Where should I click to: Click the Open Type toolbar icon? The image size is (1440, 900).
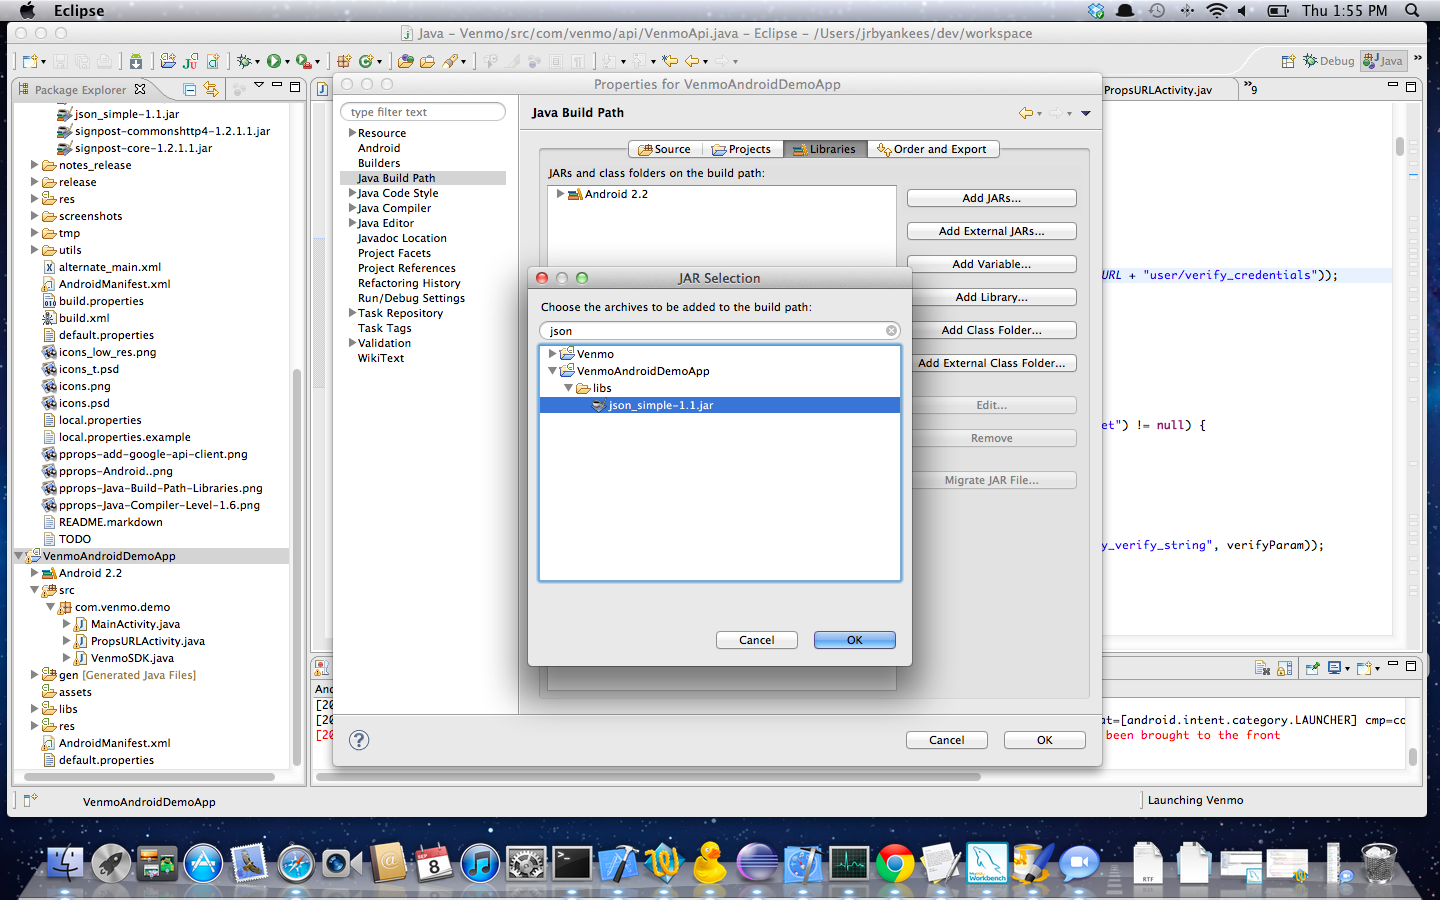(x=405, y=61)
